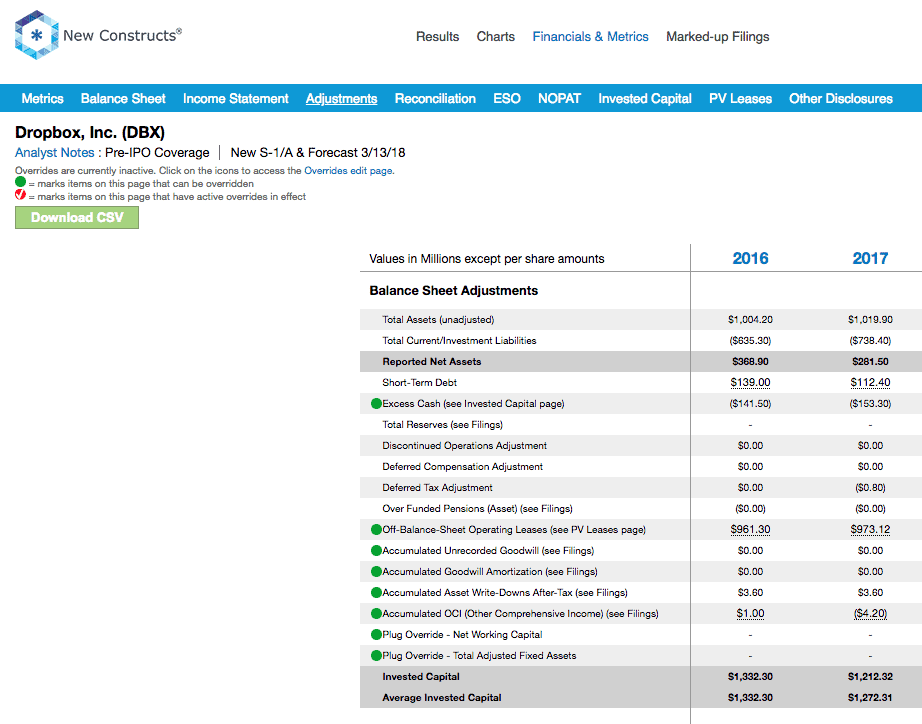
Task: Click 2017 Average Invested Capital $1,272.31
Action: tap(870, 698)
